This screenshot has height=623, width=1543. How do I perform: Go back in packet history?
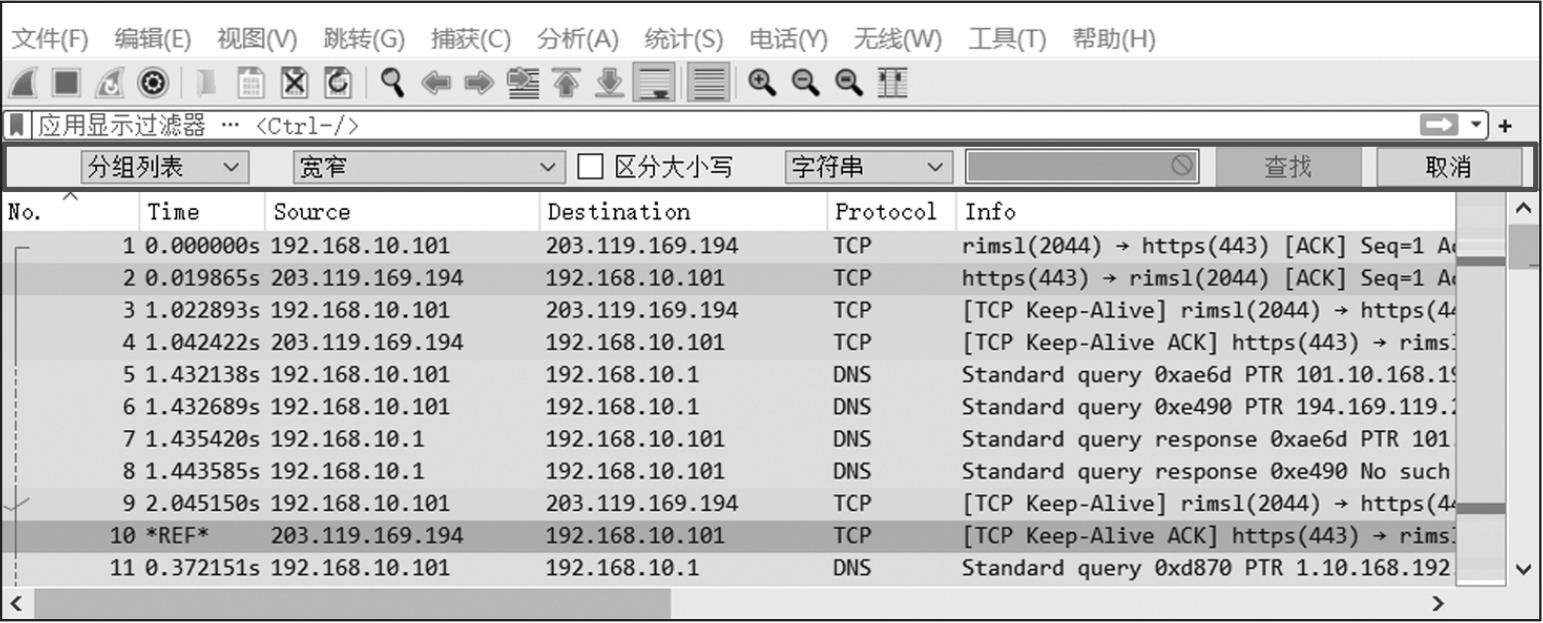(x=435, y=83)
